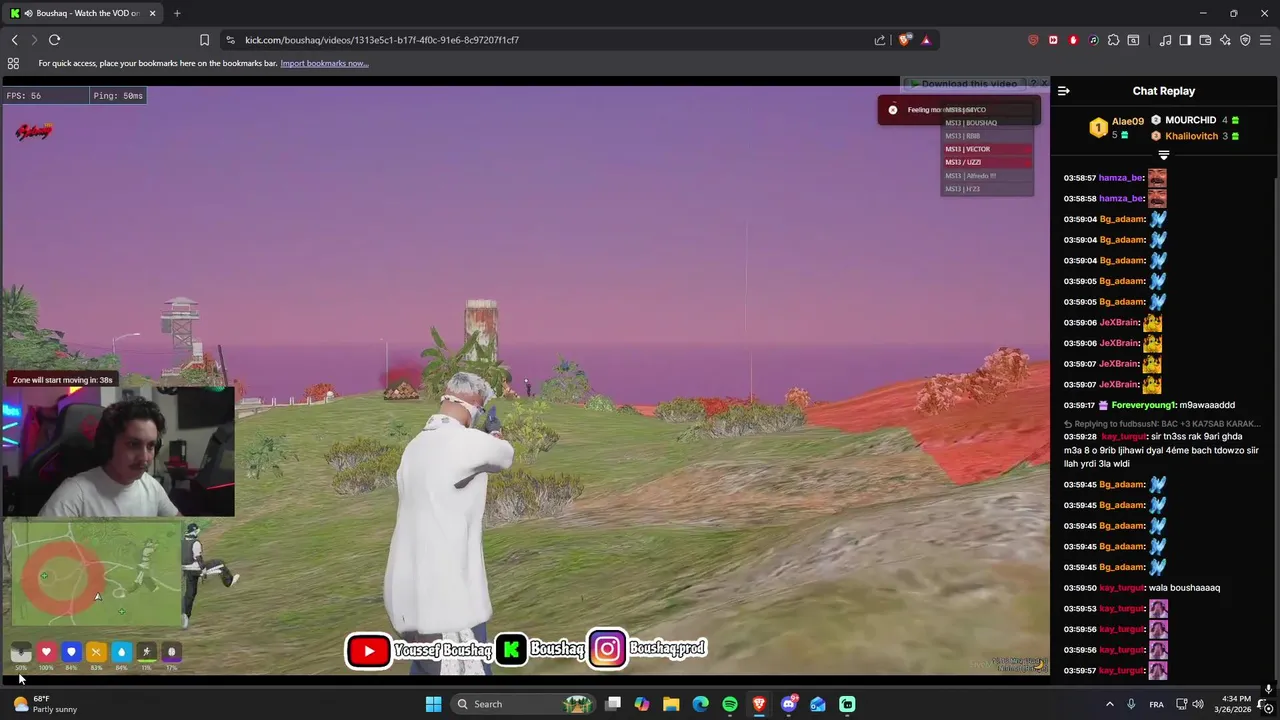This screenshot has height=720, width=1280.
Task: Open File Explorer from the taskbar
Action: [671, 704]
